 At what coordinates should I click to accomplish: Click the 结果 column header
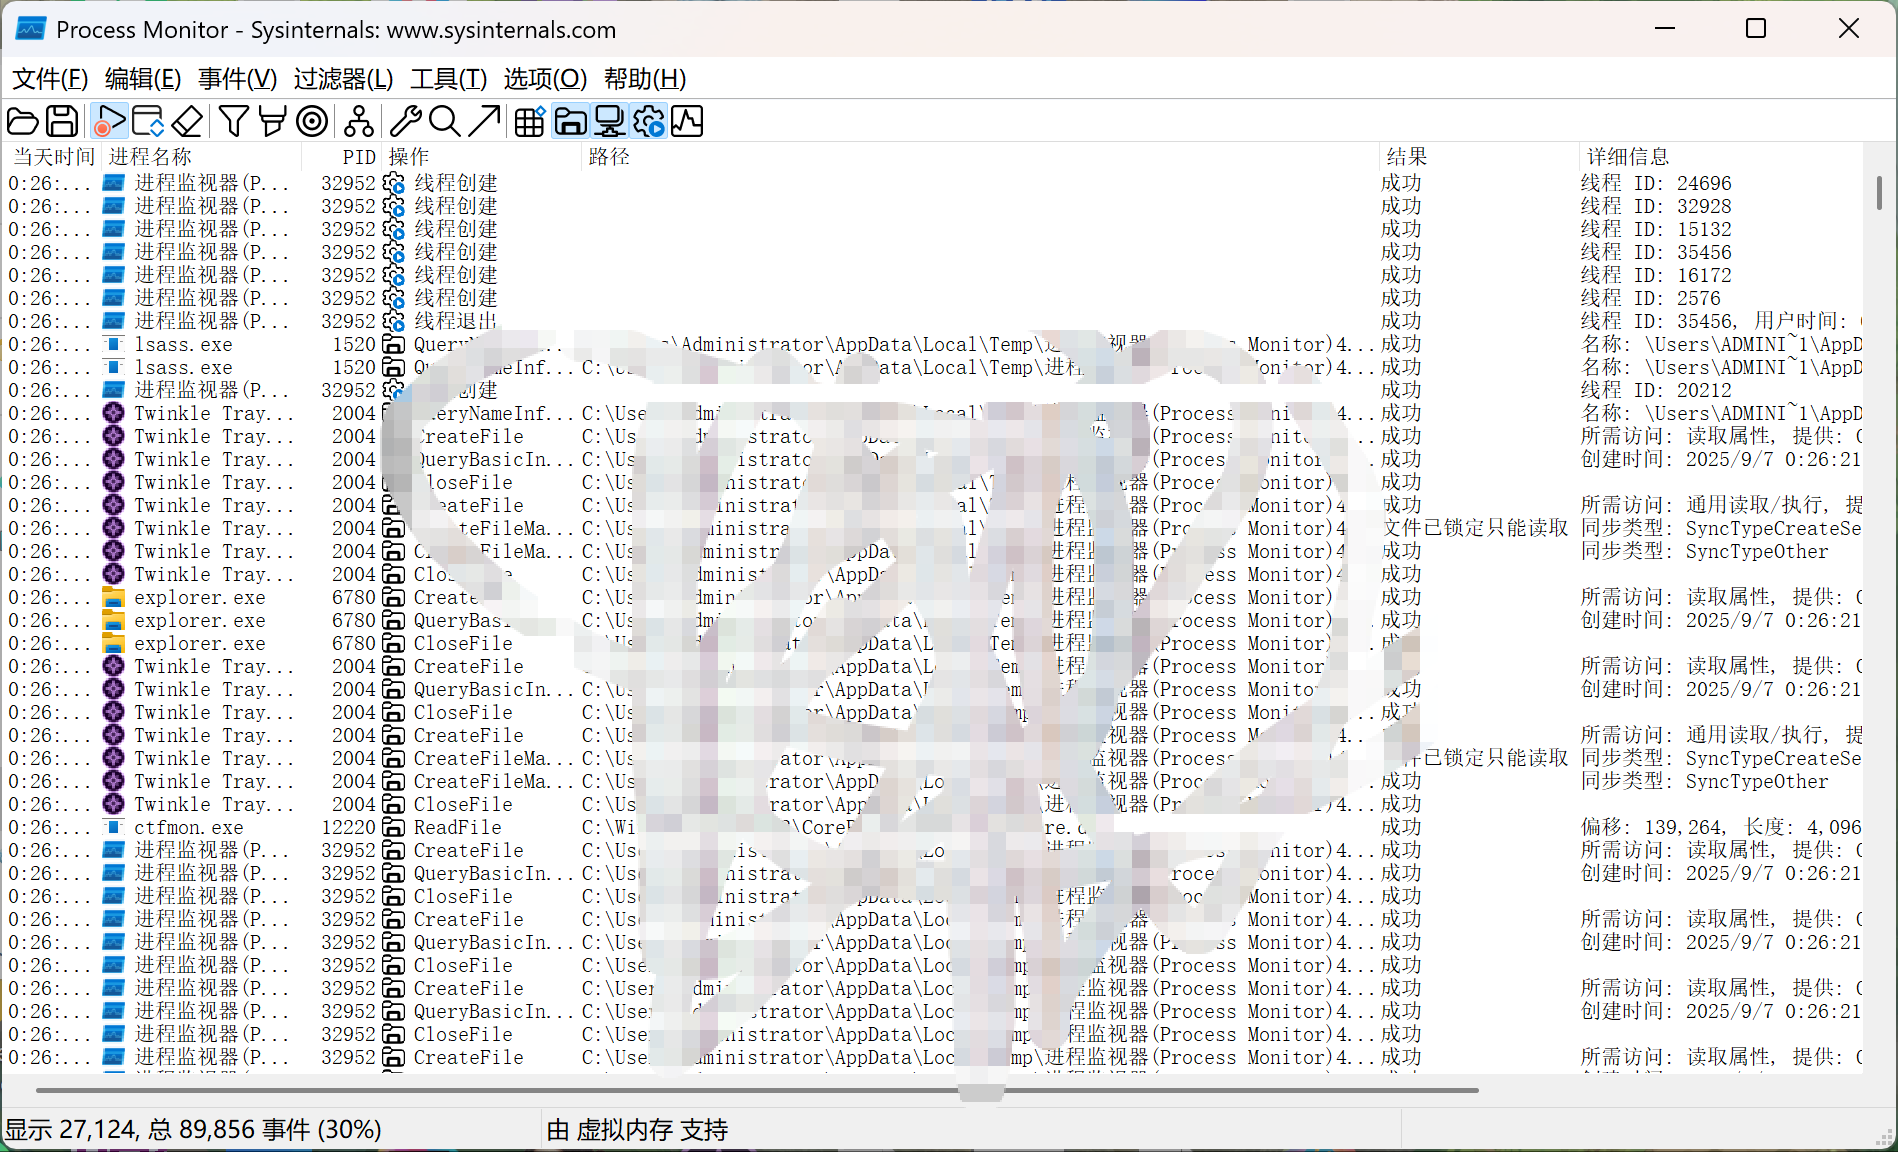coord(1478,157)
